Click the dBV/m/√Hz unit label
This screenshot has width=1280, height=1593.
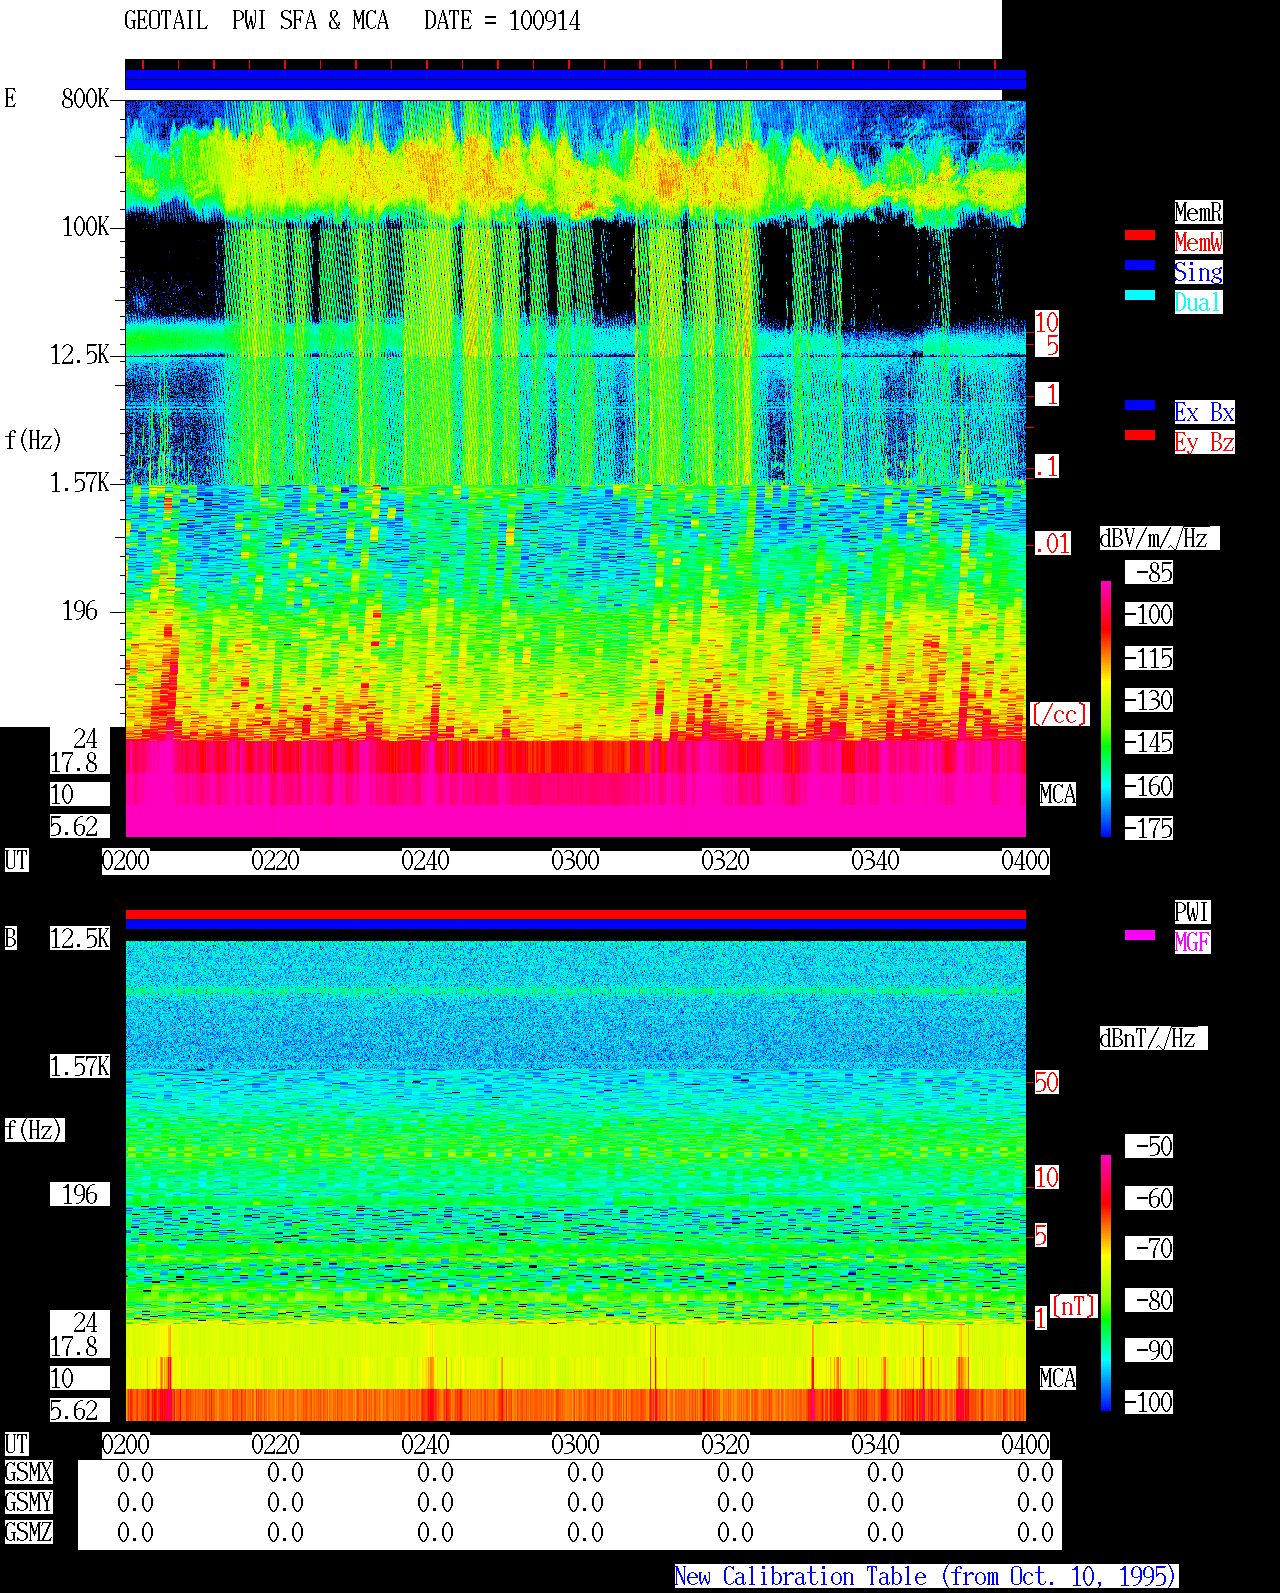1159,538
